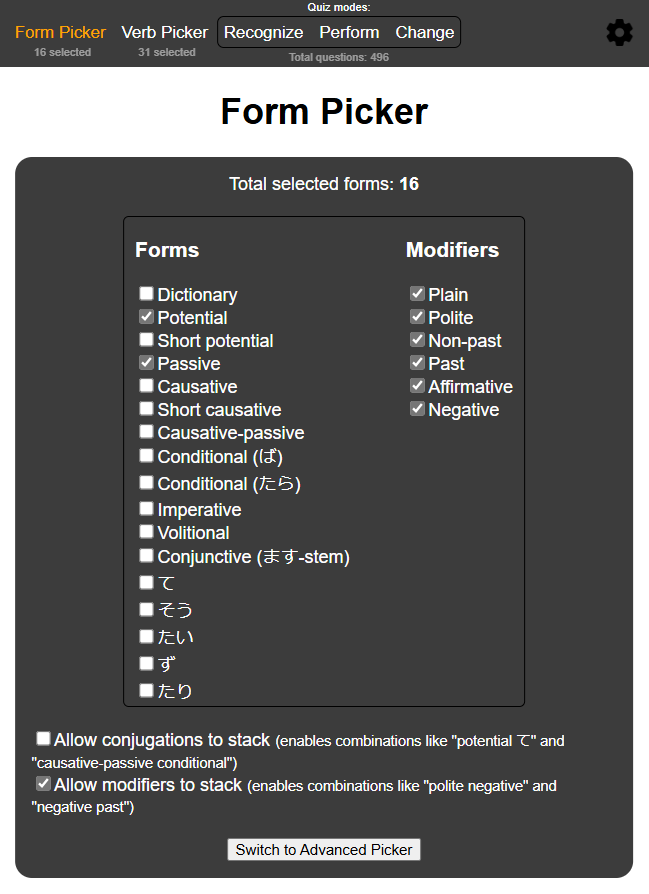The width and height of the screenshot is (649, 894).
Task: Toggle the Recognize quiz mode
Action: pyautogui.click(x=263, y=32)
